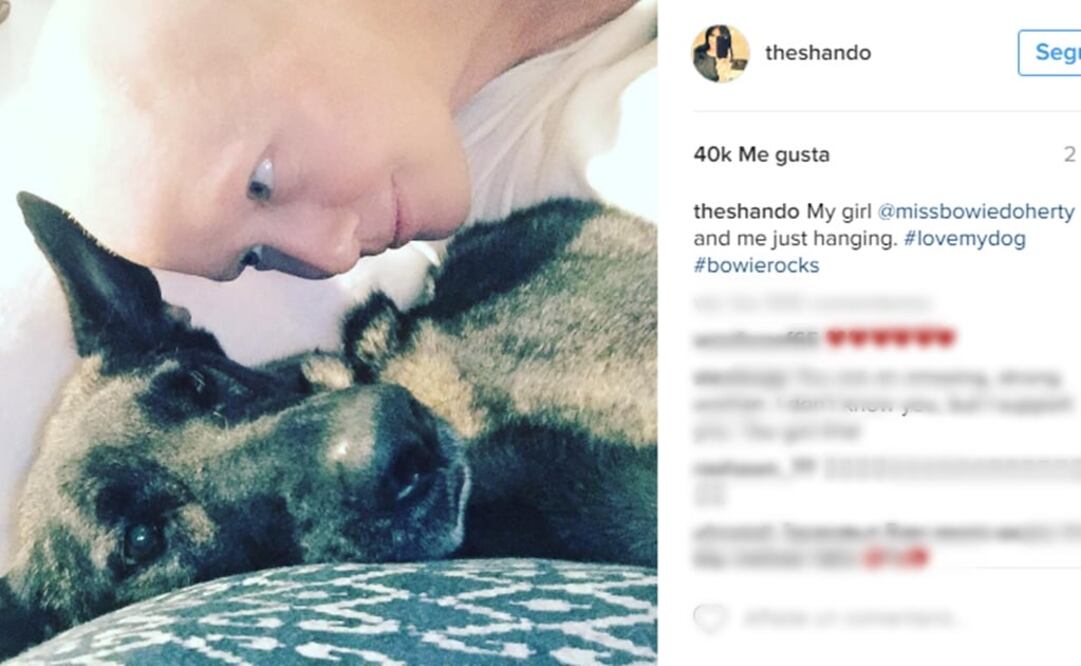Visit the @missbowiedoherty mentioned profile
The height and width of the screenshot is (666, 1081).
(976, 212)
